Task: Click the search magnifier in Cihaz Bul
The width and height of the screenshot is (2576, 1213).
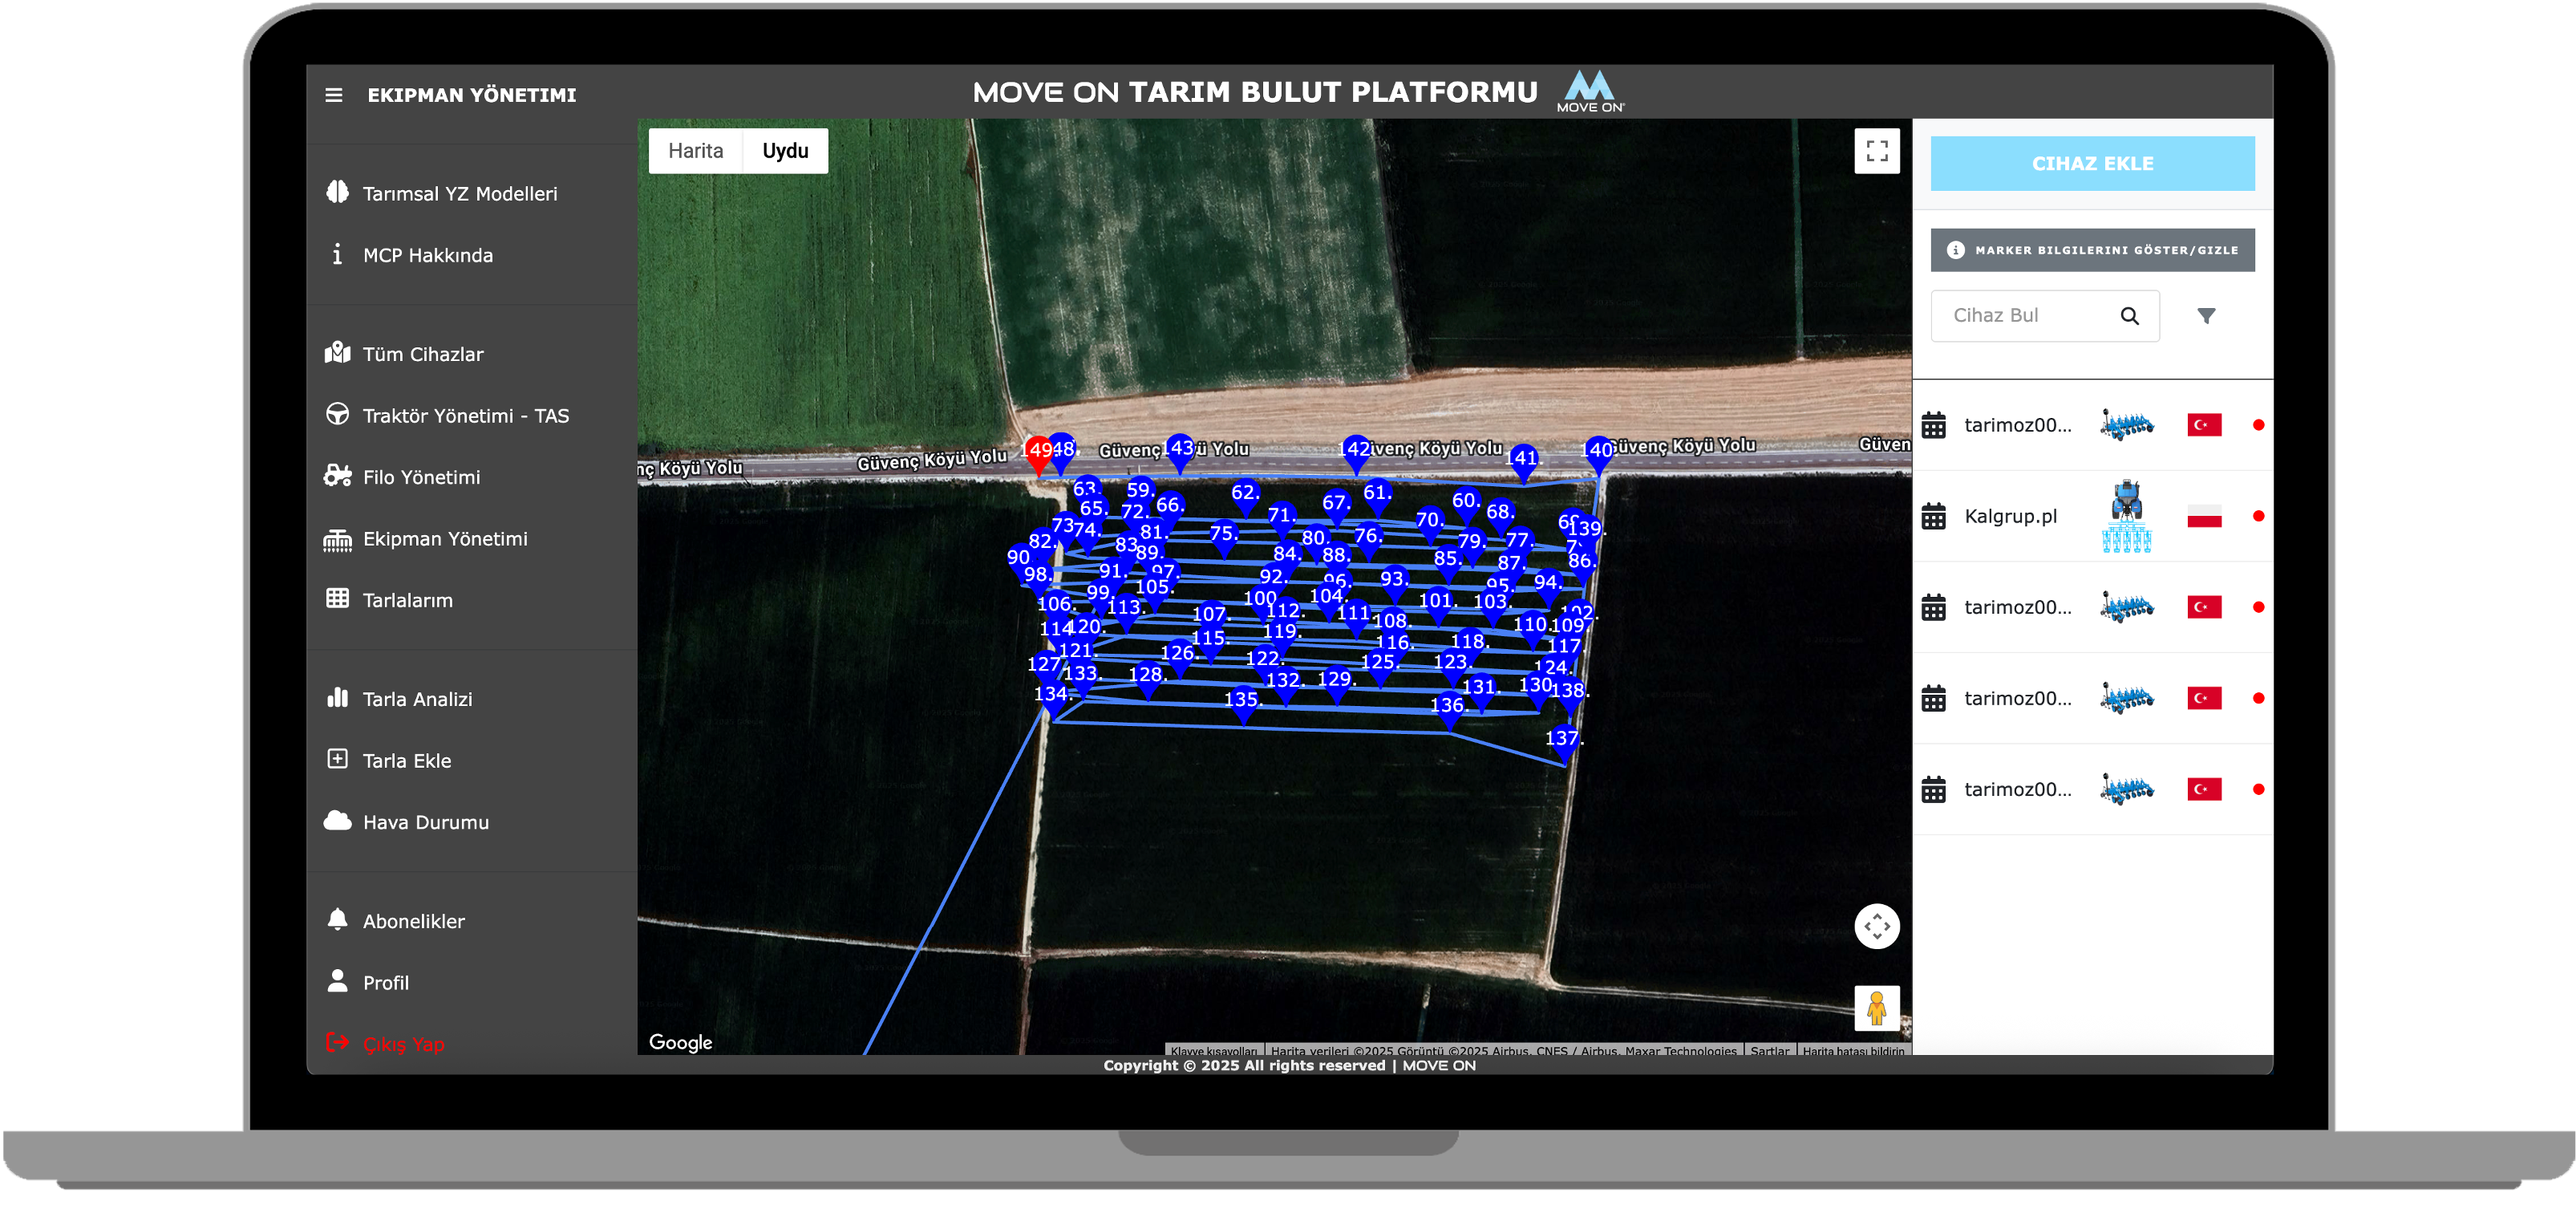Action: point(2129,316)
